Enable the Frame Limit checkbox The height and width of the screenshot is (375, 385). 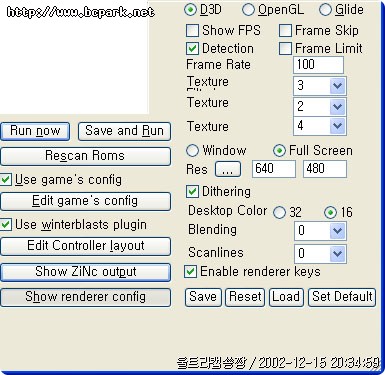pos(285,49)
